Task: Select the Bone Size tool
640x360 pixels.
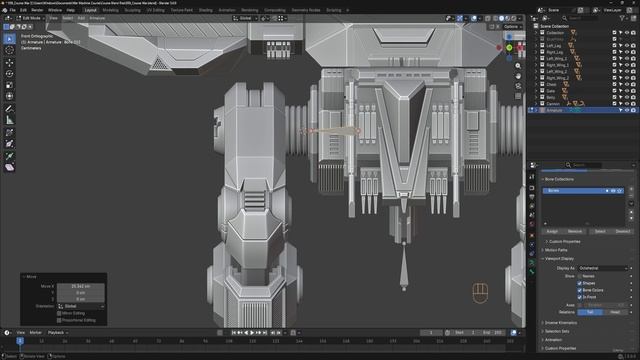Action: (x=9, y=144)
